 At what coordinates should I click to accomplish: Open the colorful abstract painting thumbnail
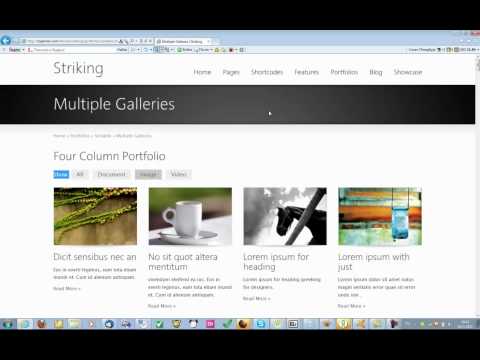380,216
